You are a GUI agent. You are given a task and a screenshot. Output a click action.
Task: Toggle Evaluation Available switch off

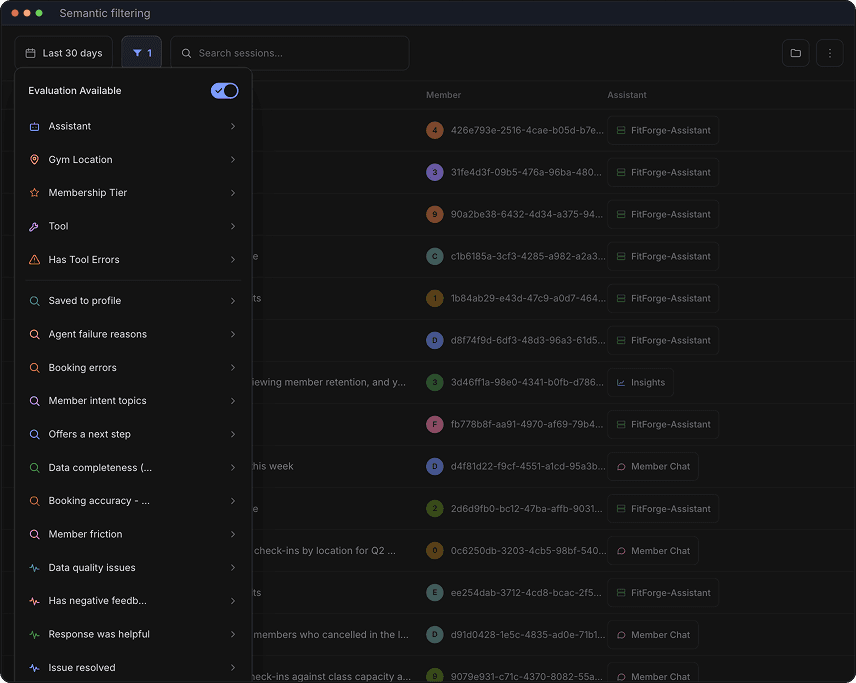[x=224, y=91]
